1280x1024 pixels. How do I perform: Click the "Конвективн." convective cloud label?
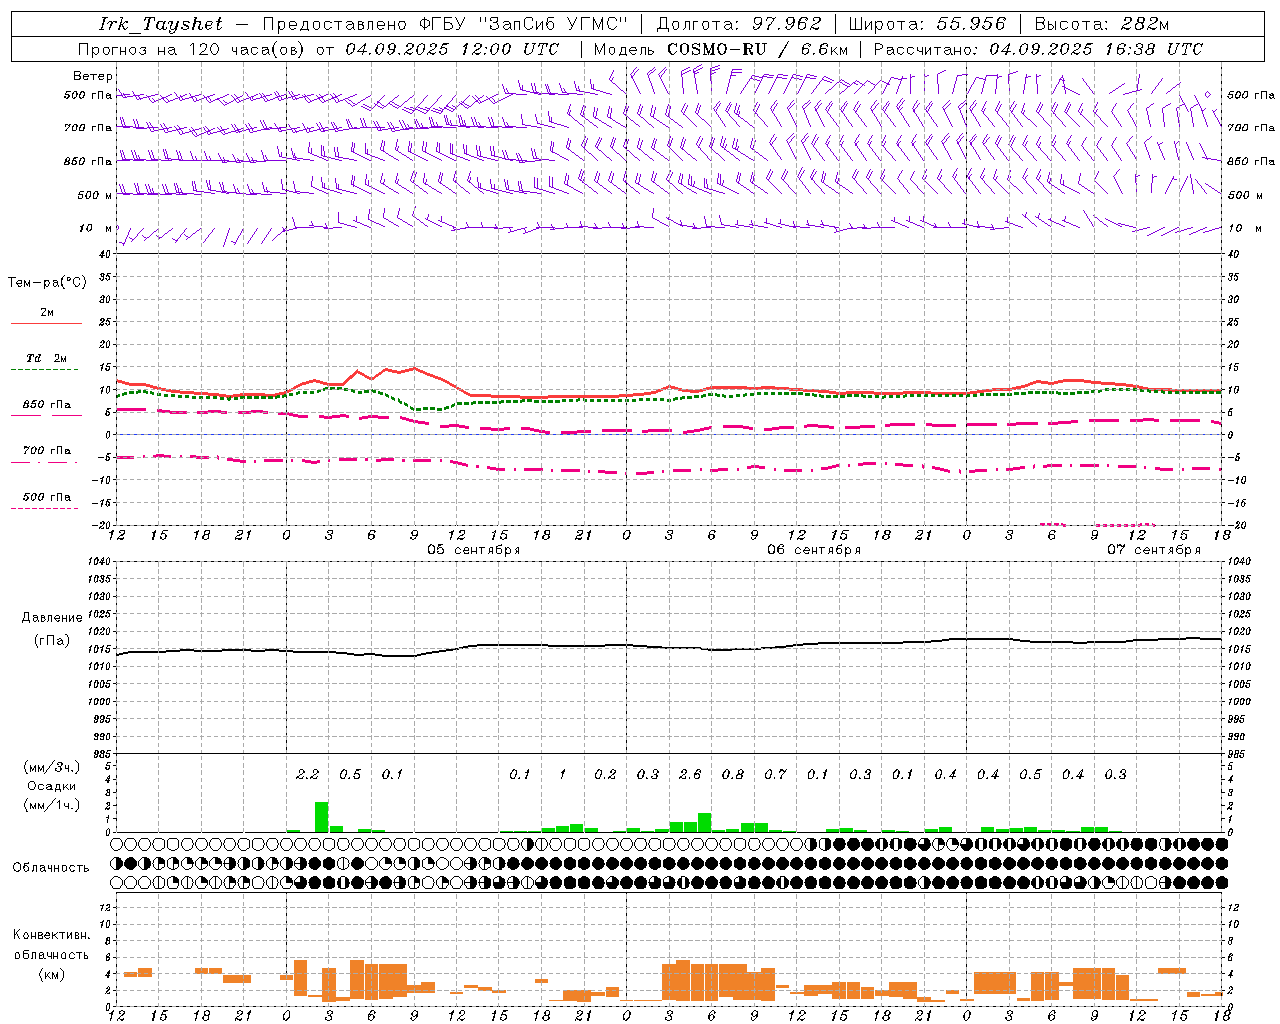(52, 935)
